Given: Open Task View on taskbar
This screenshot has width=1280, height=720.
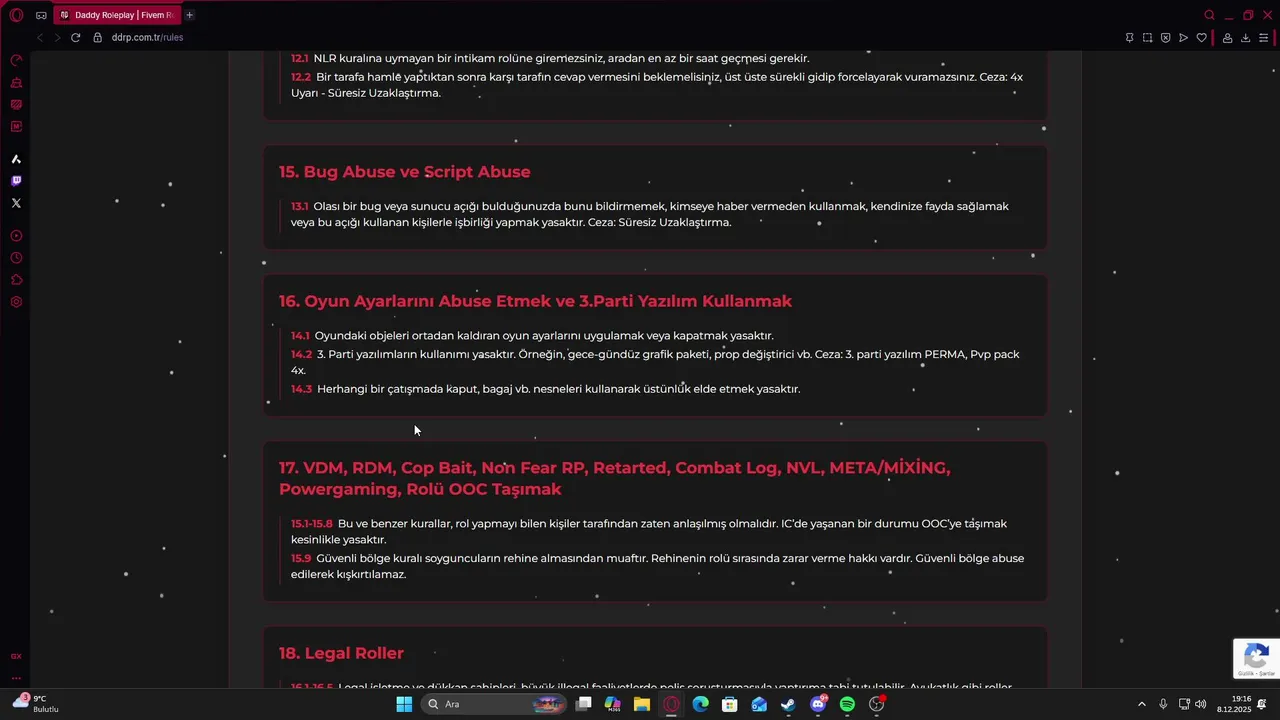Looking at the screenshot, I should (x=584, y=704).
